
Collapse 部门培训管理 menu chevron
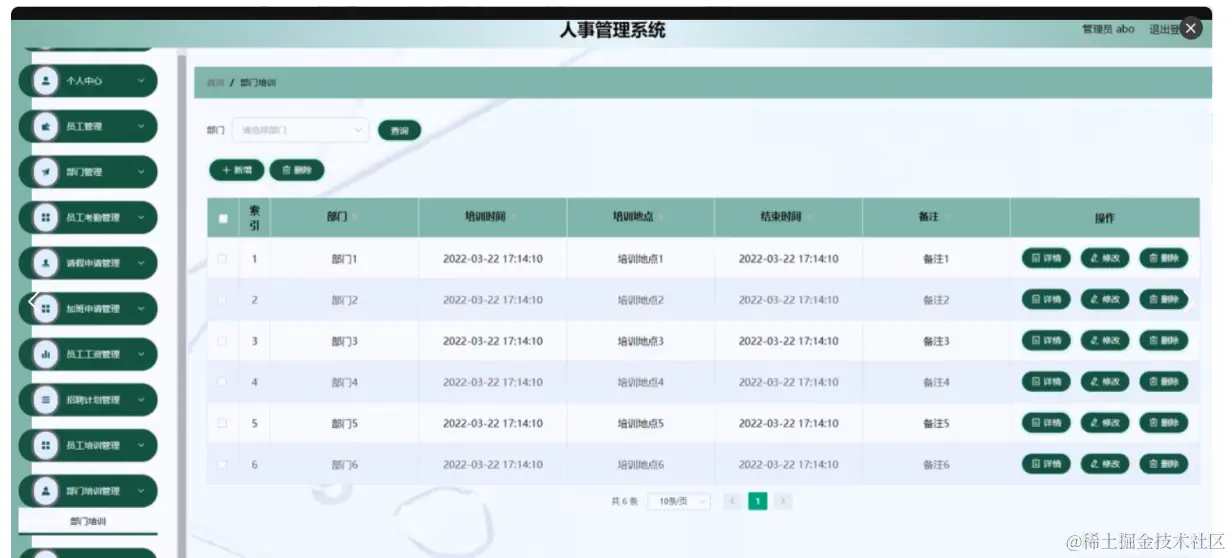141,491
